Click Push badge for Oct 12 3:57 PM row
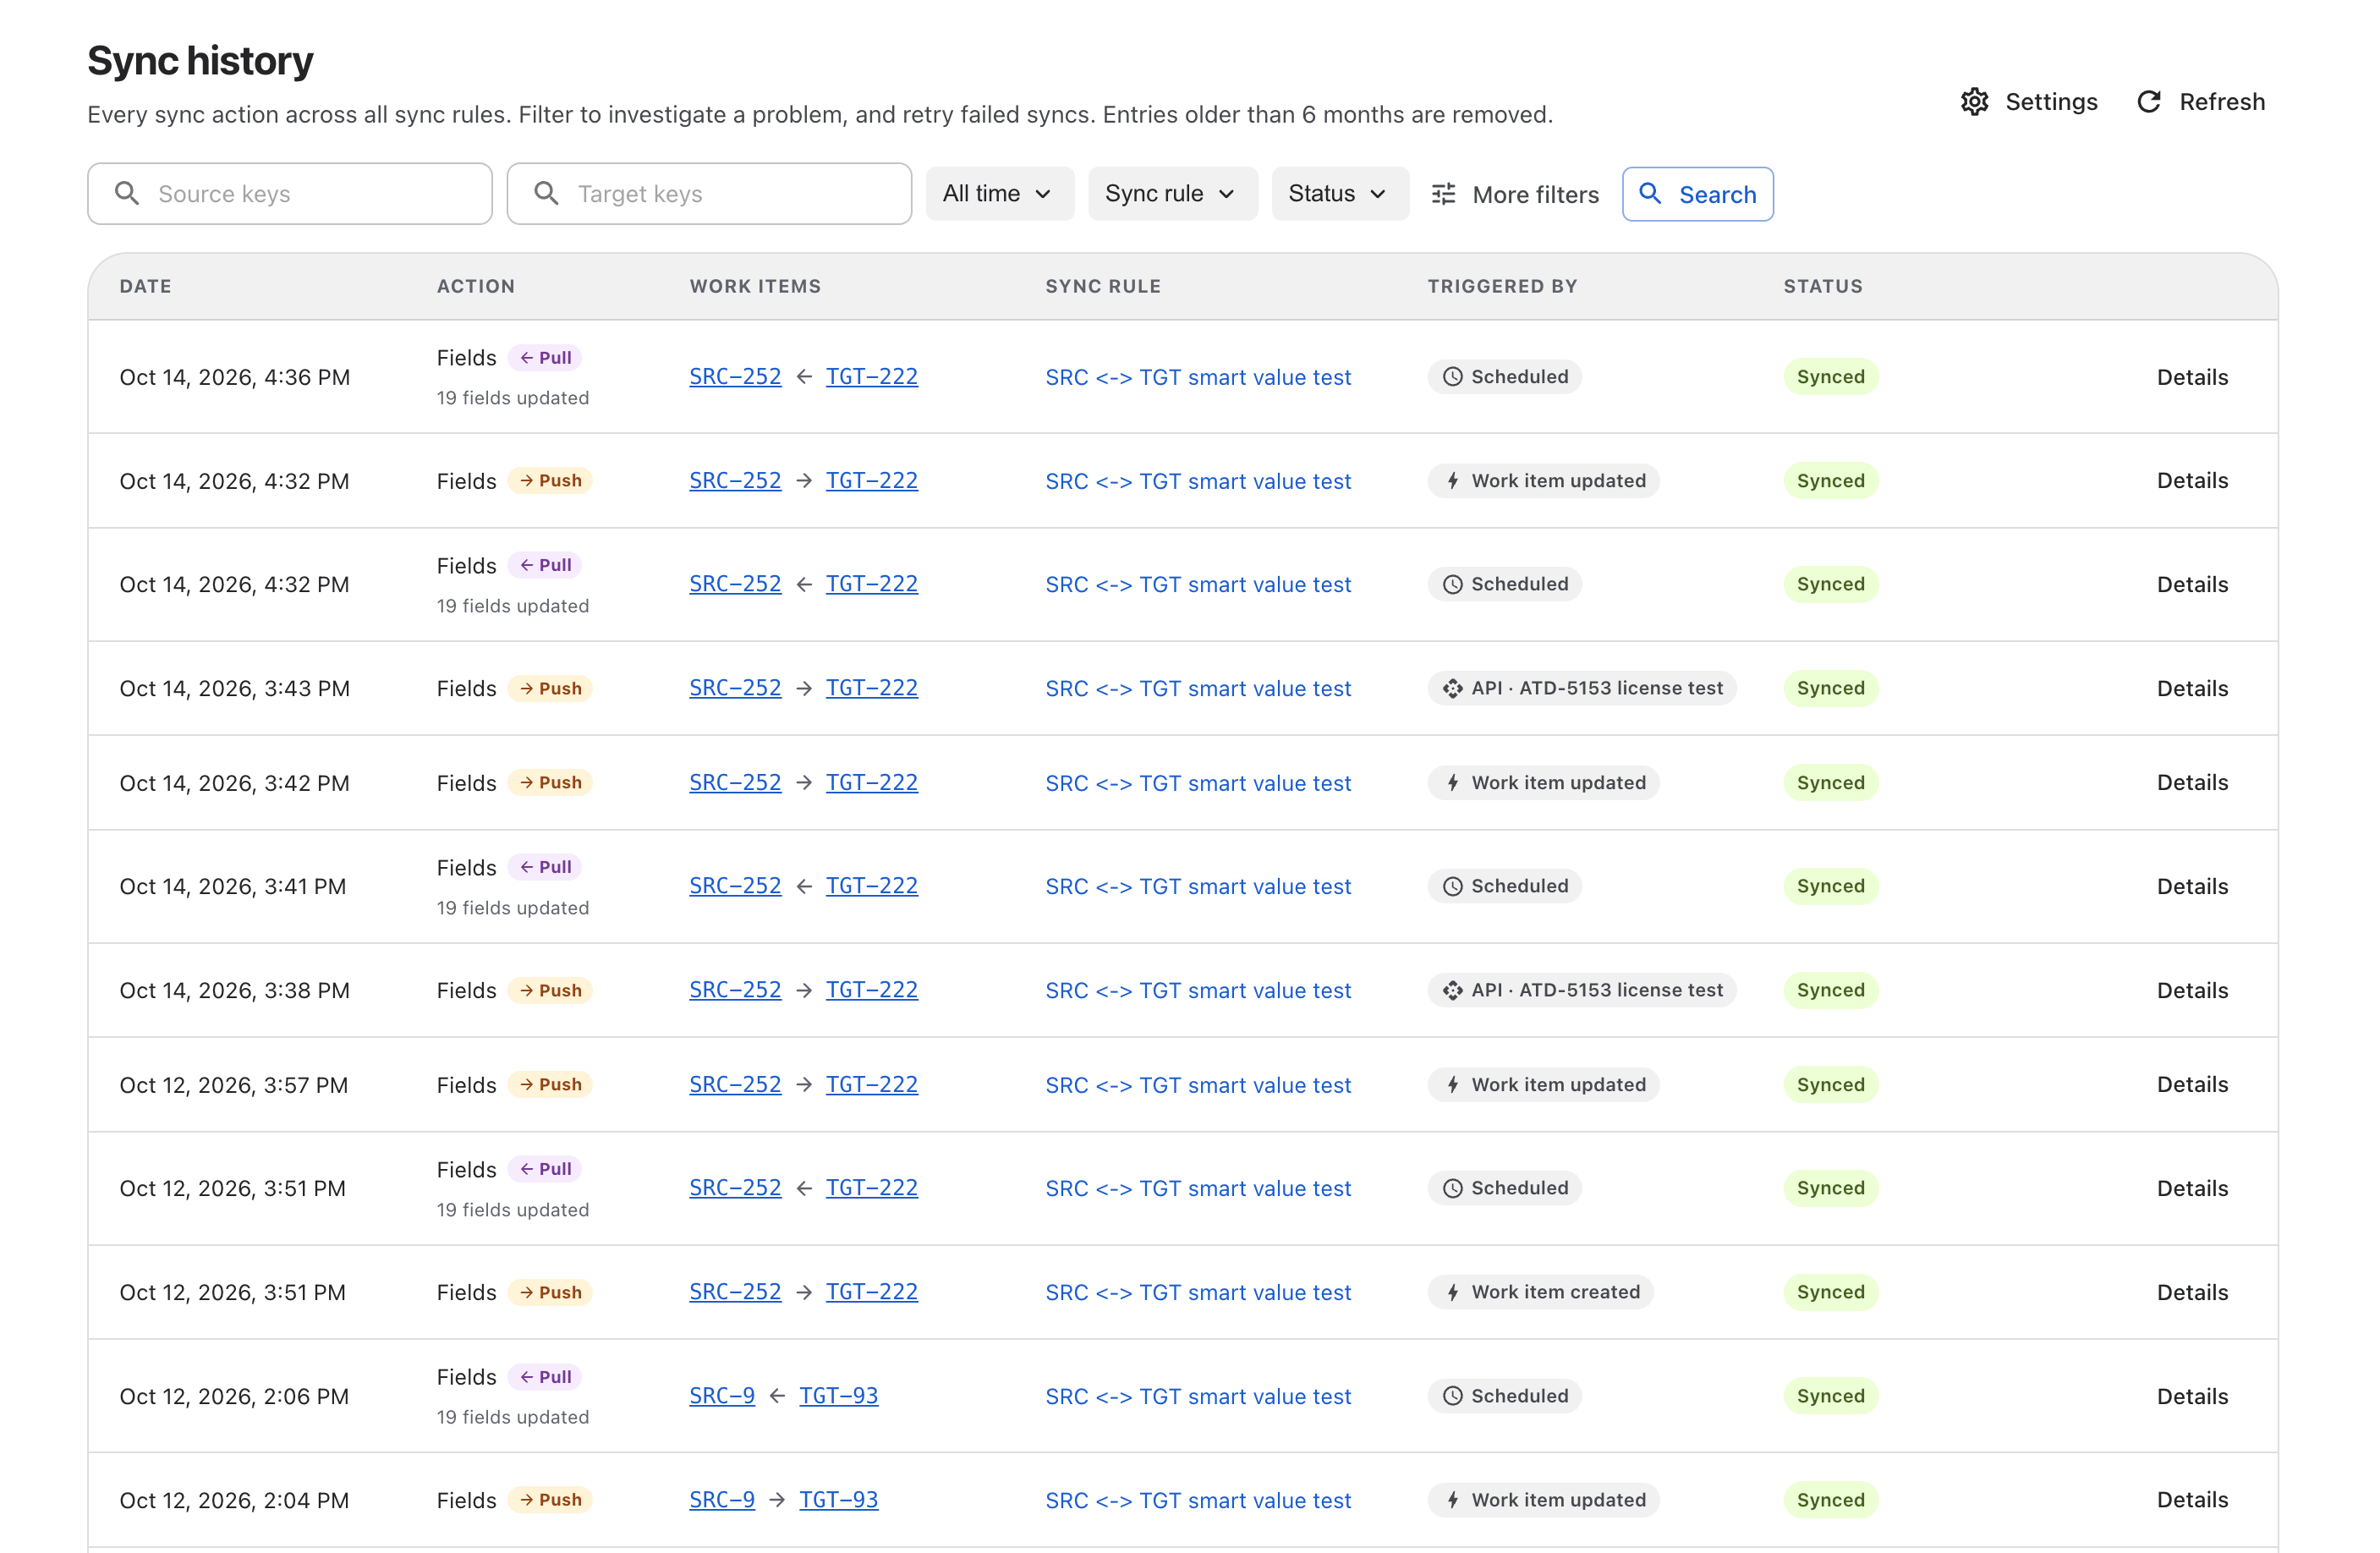 [x=550, y=1085]
